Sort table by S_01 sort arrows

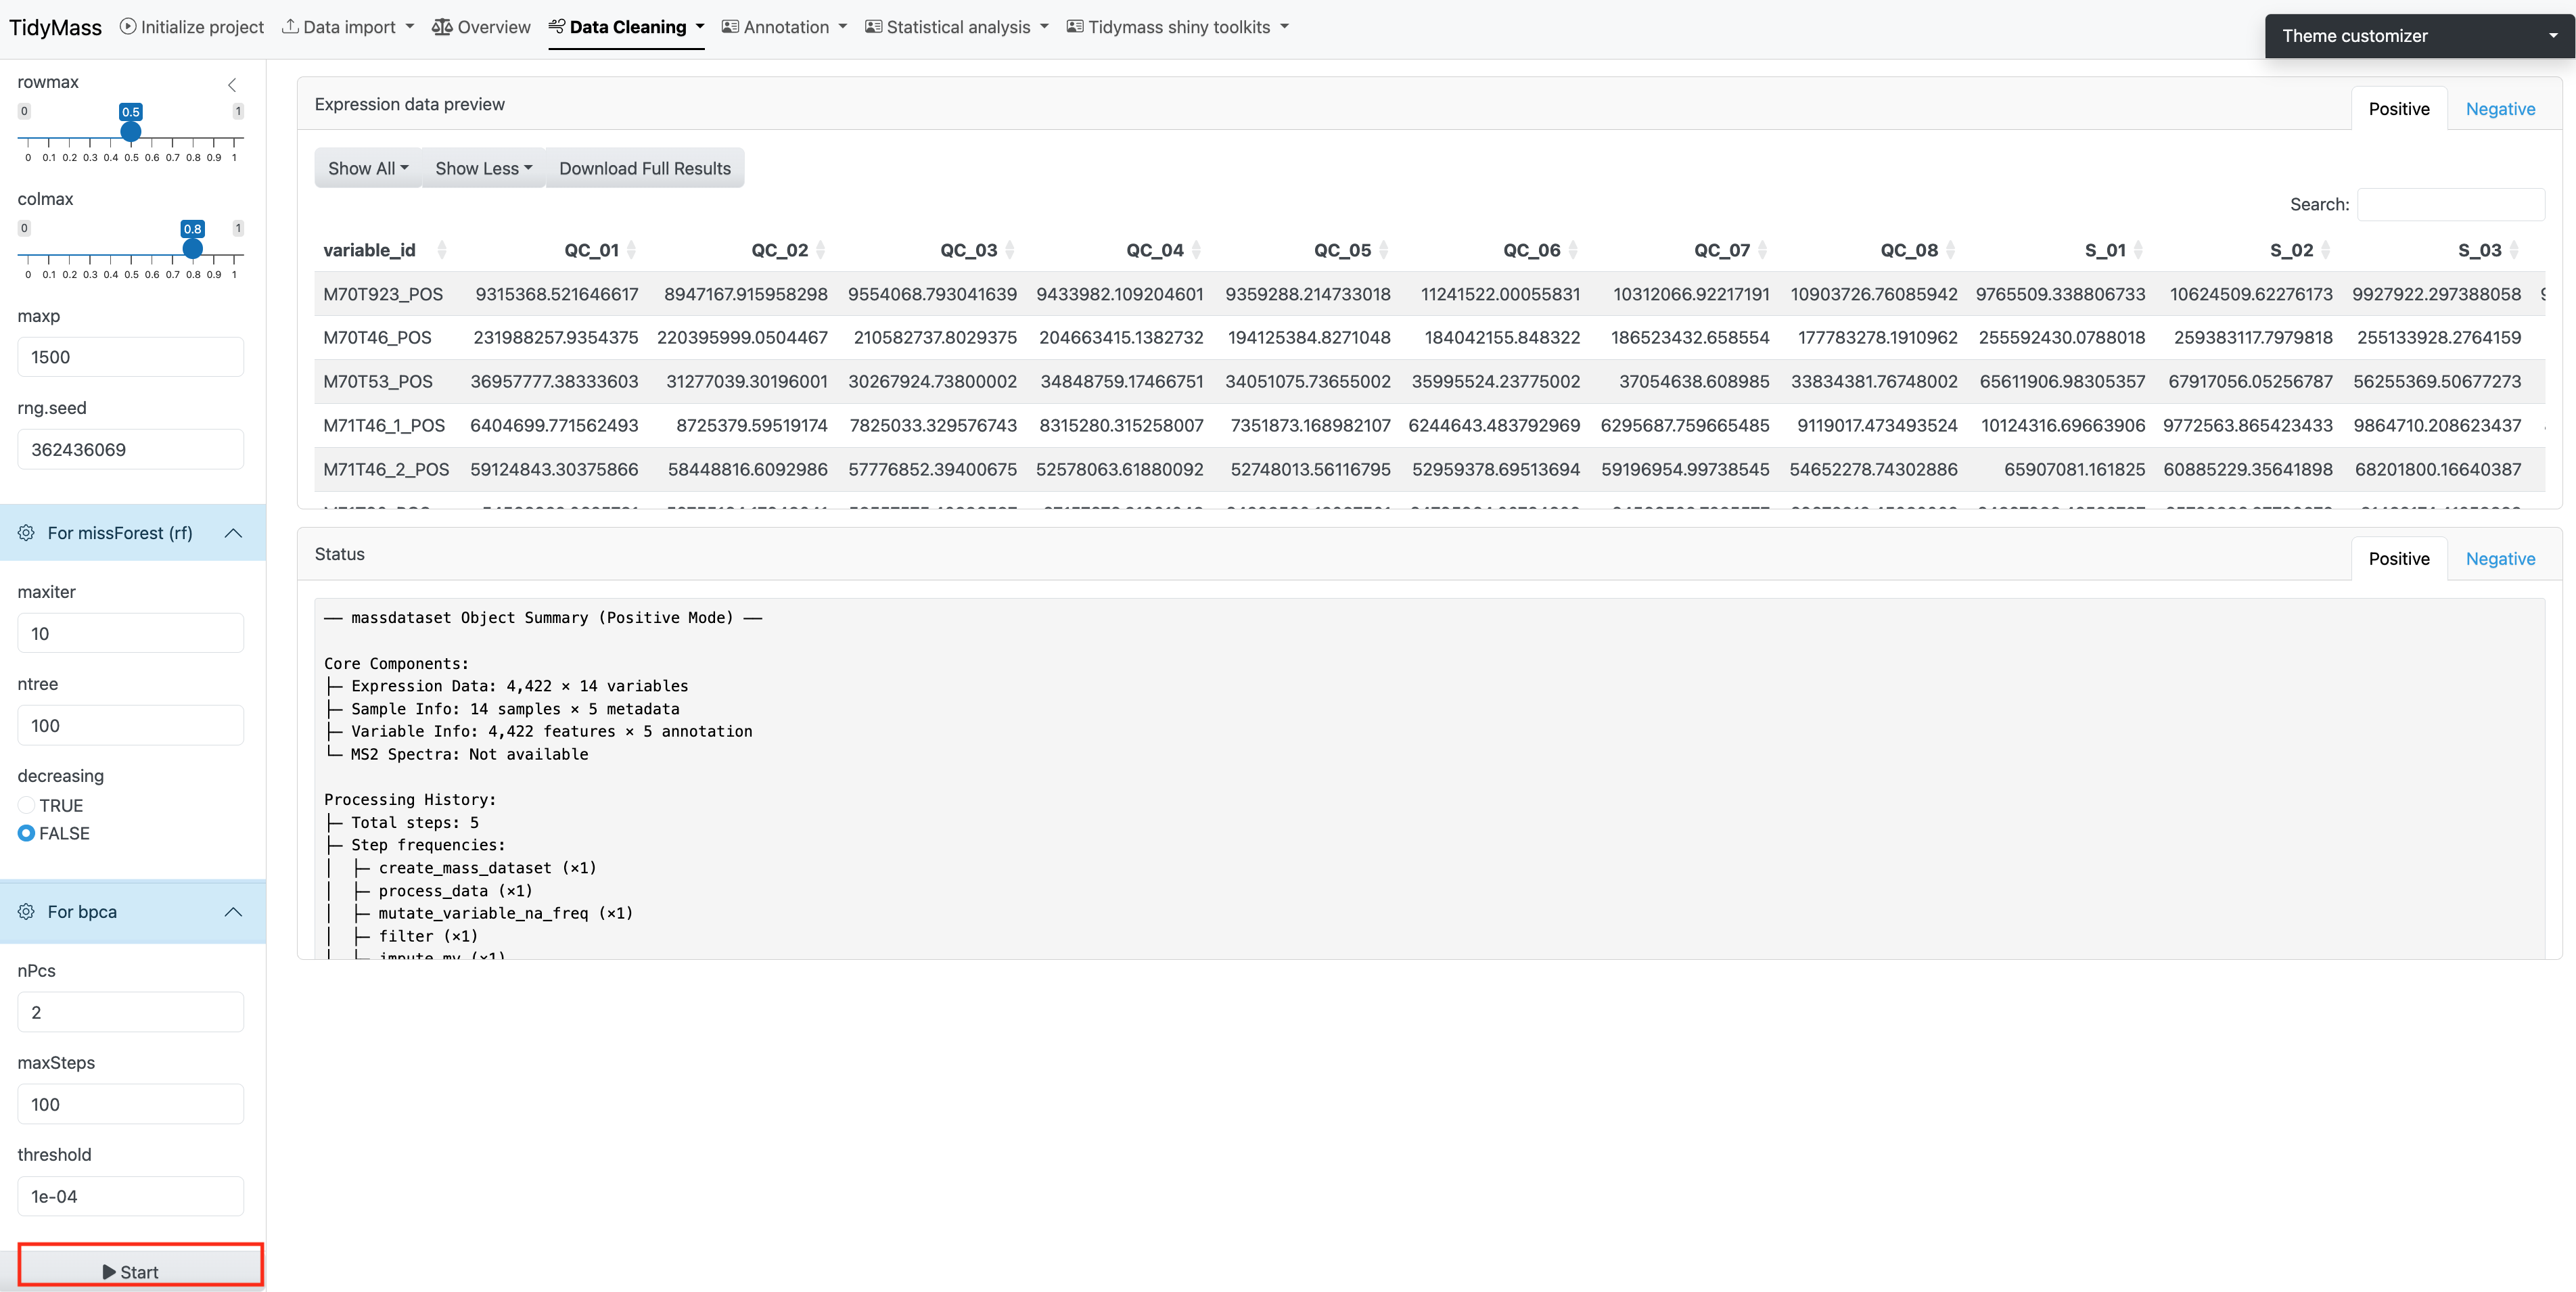[x=2138, y=250]
